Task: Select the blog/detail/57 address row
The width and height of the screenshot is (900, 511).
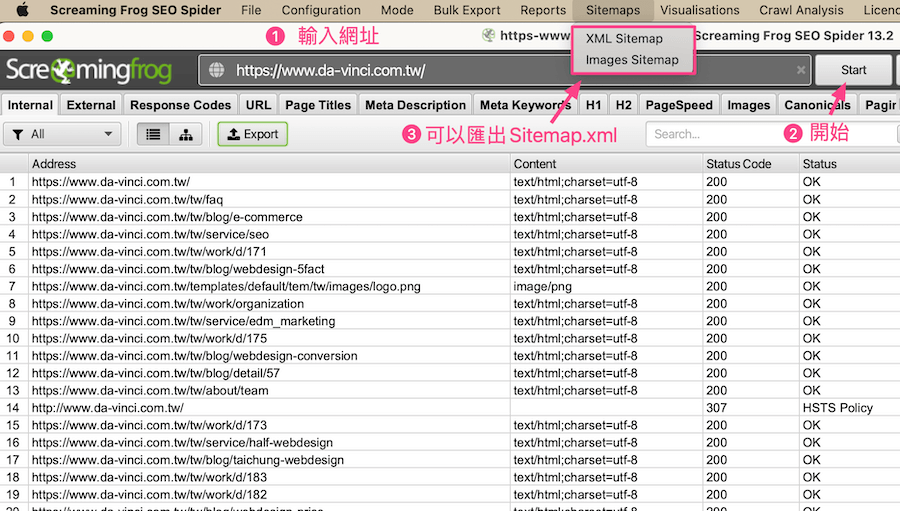Action: [x=450, y=373]
